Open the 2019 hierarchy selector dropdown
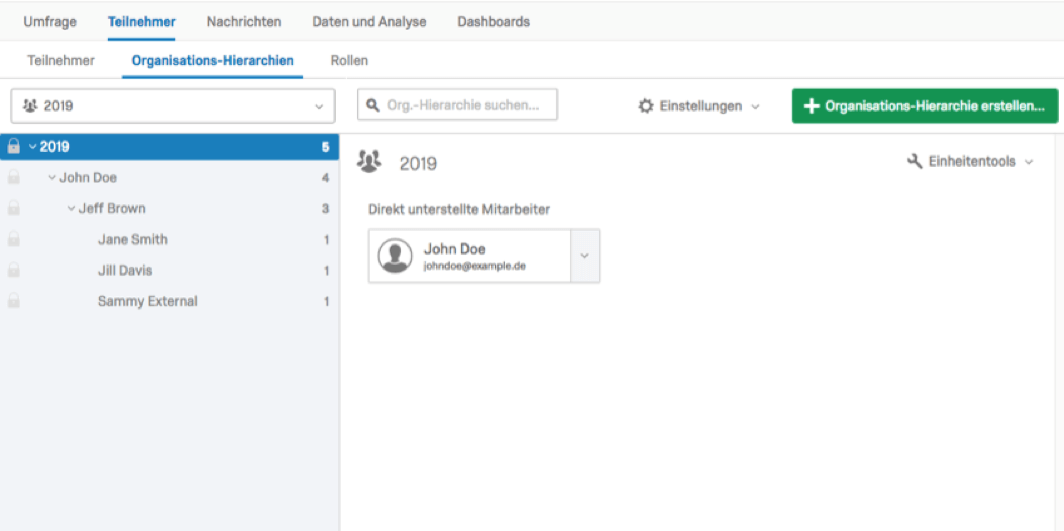 click(x=173, y=106)
